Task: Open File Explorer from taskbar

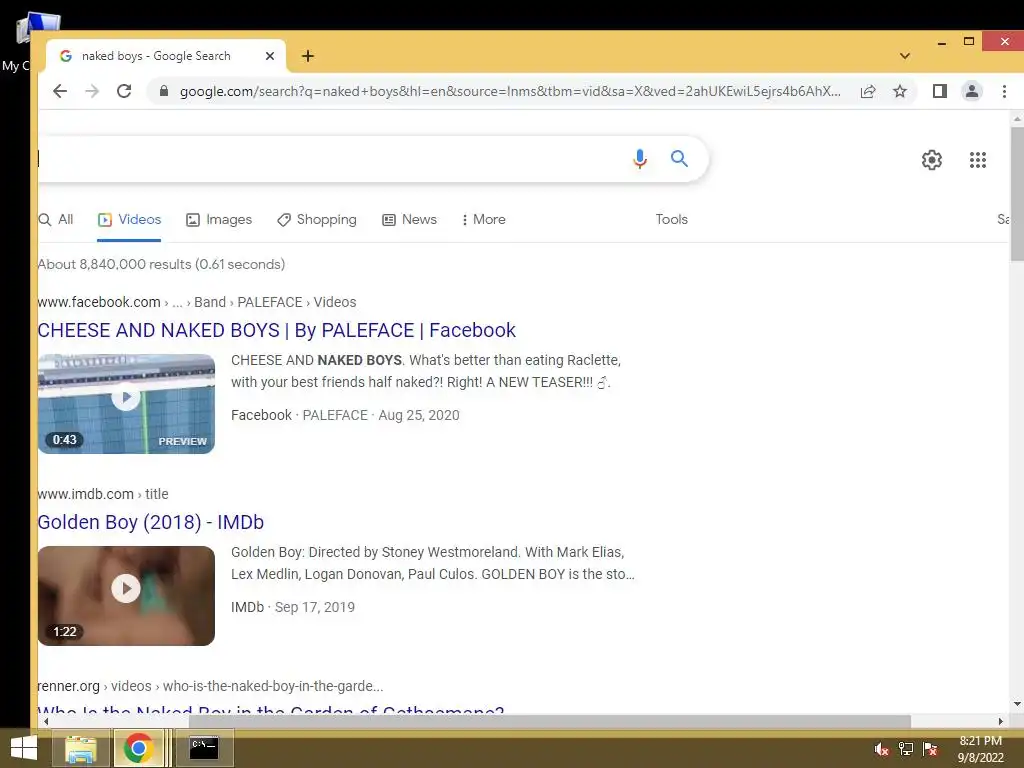Action: (x=81, y=748)
